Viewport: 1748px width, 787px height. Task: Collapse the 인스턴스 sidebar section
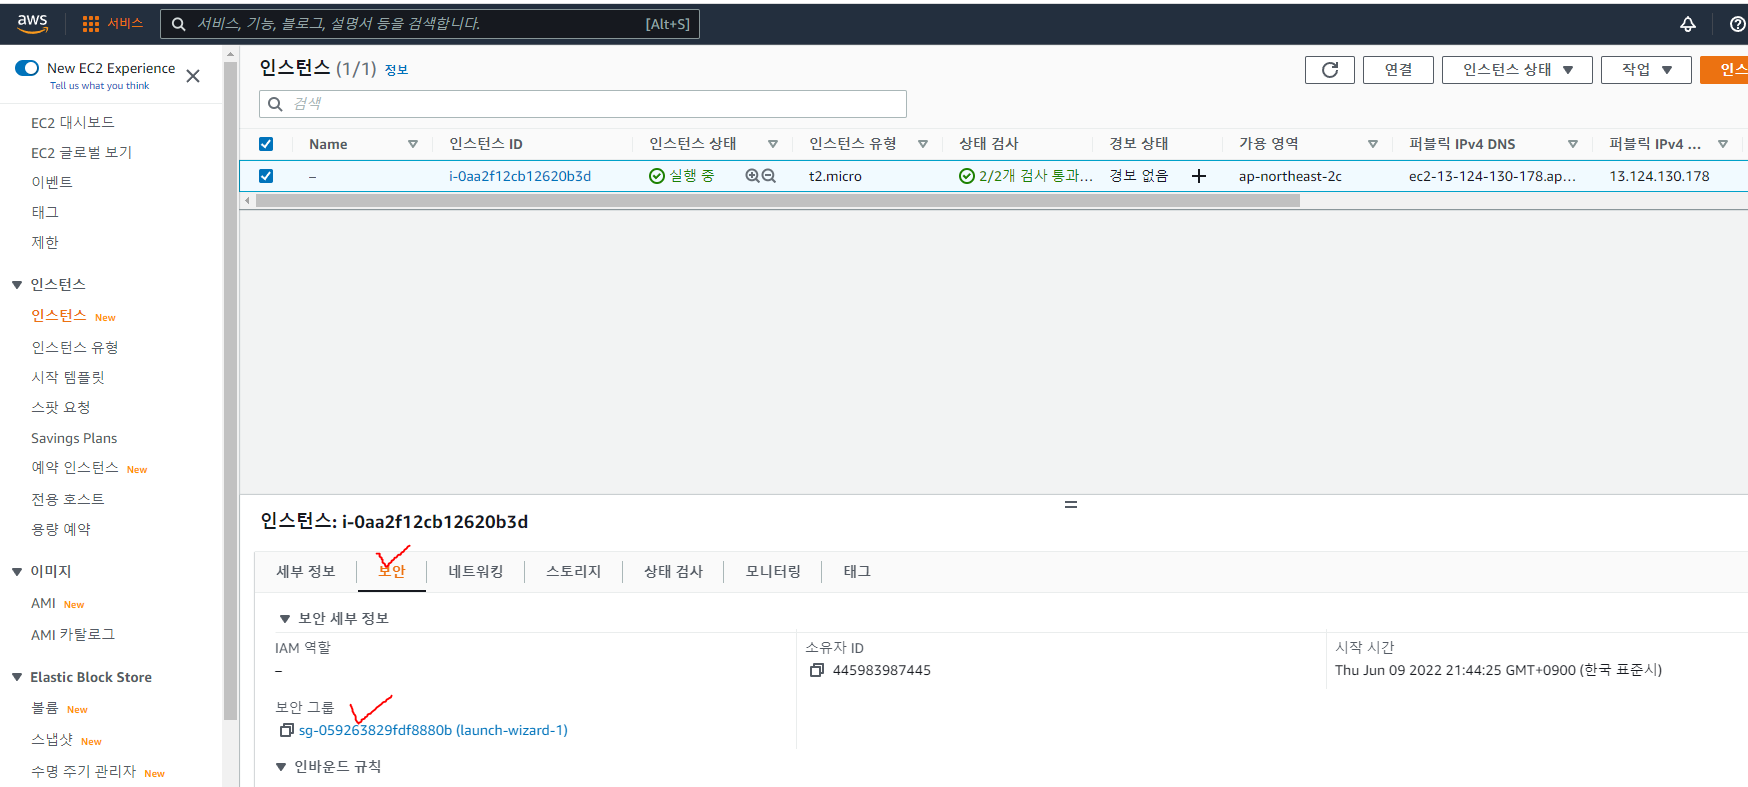(x=17, y=285)
